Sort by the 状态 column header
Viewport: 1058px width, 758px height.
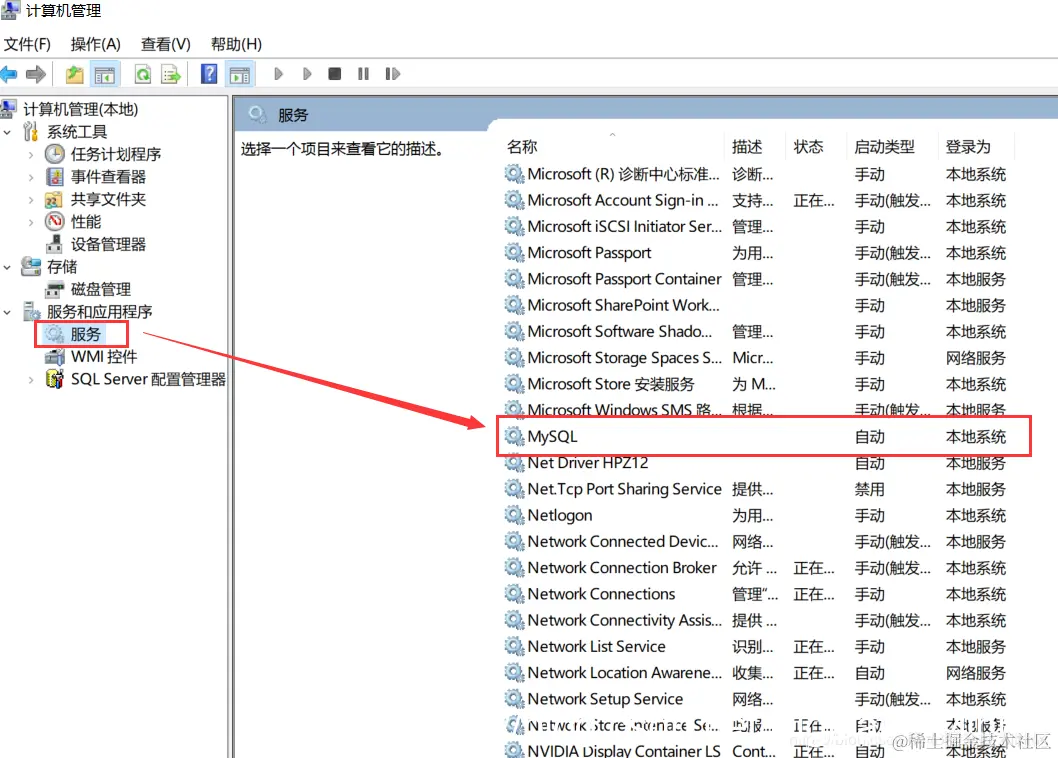808,146
